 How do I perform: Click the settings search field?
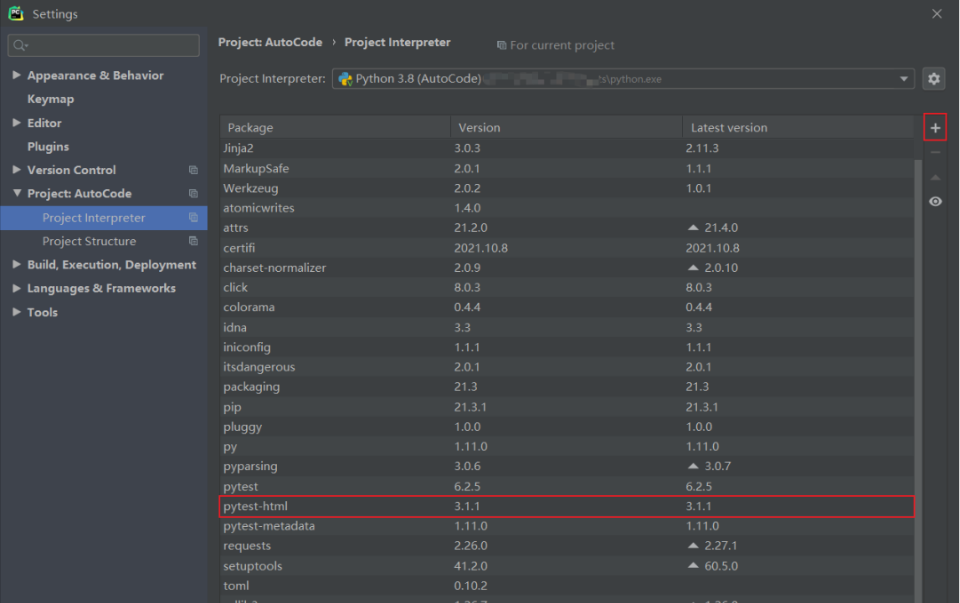103,45
